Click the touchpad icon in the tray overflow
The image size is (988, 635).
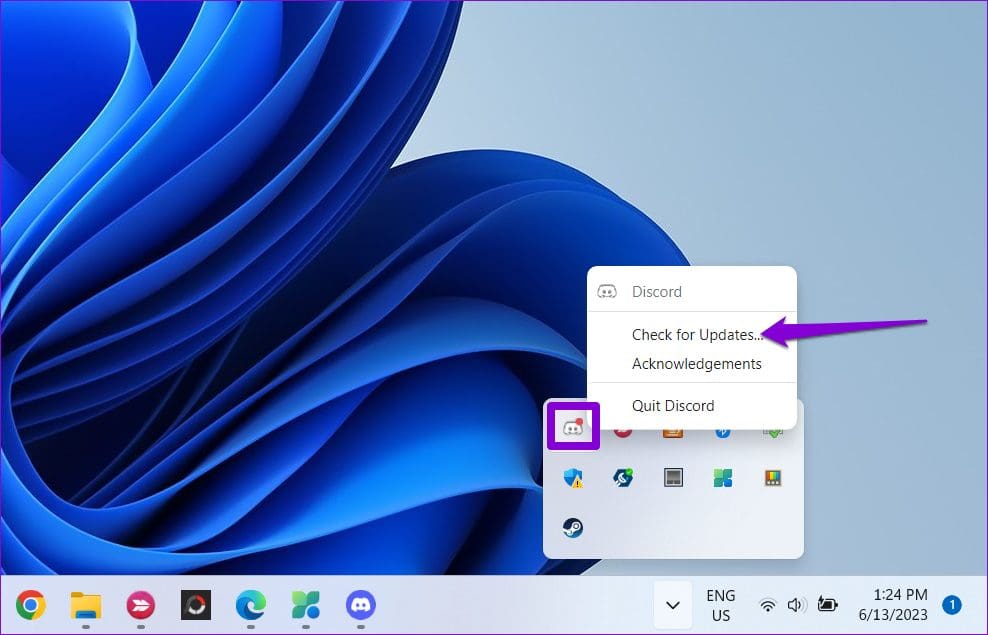673,477
